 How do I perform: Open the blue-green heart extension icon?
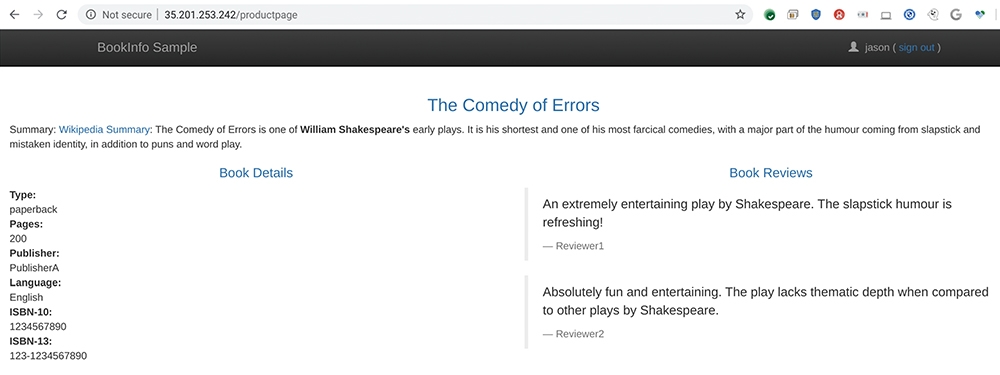point(980,15)
